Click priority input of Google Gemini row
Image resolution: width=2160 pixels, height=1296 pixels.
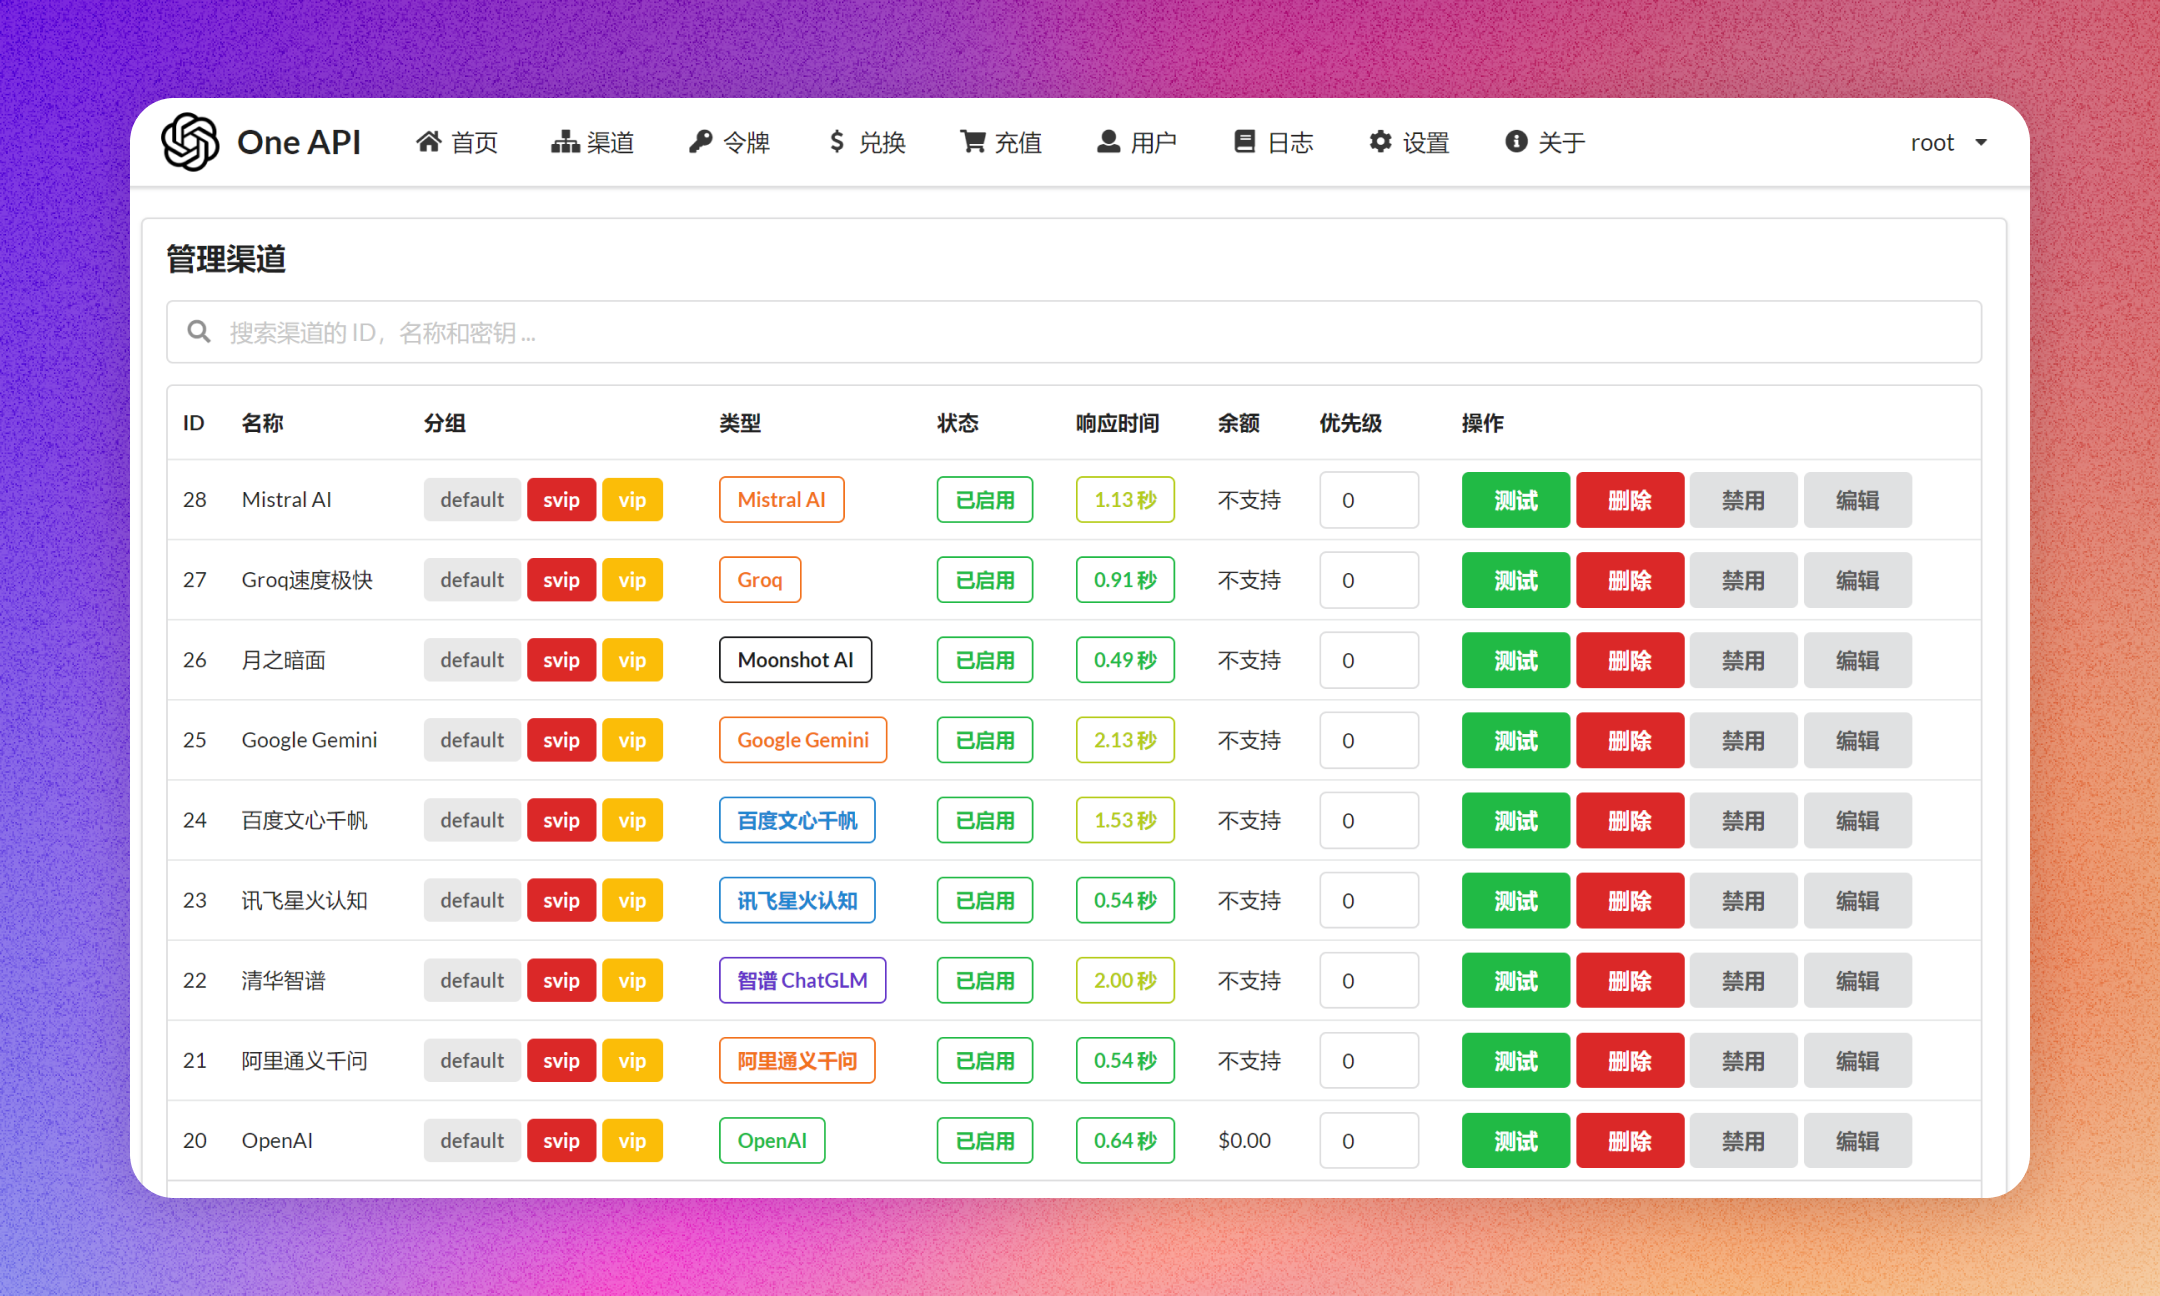(1369, 740)
